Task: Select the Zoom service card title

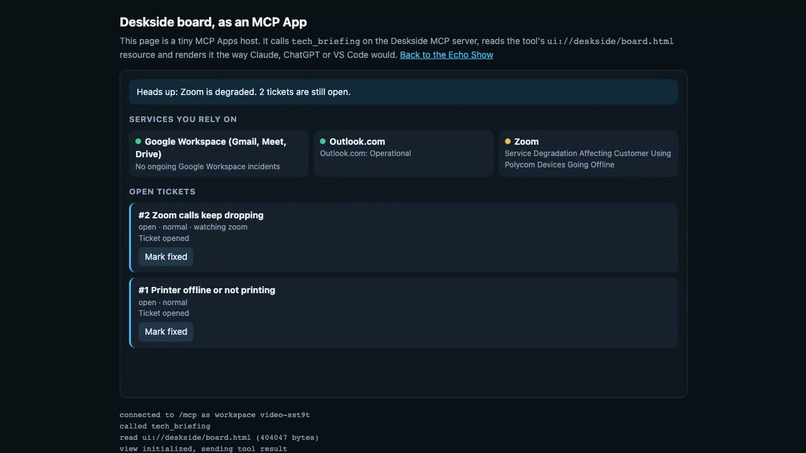Action: click(526, 141)
